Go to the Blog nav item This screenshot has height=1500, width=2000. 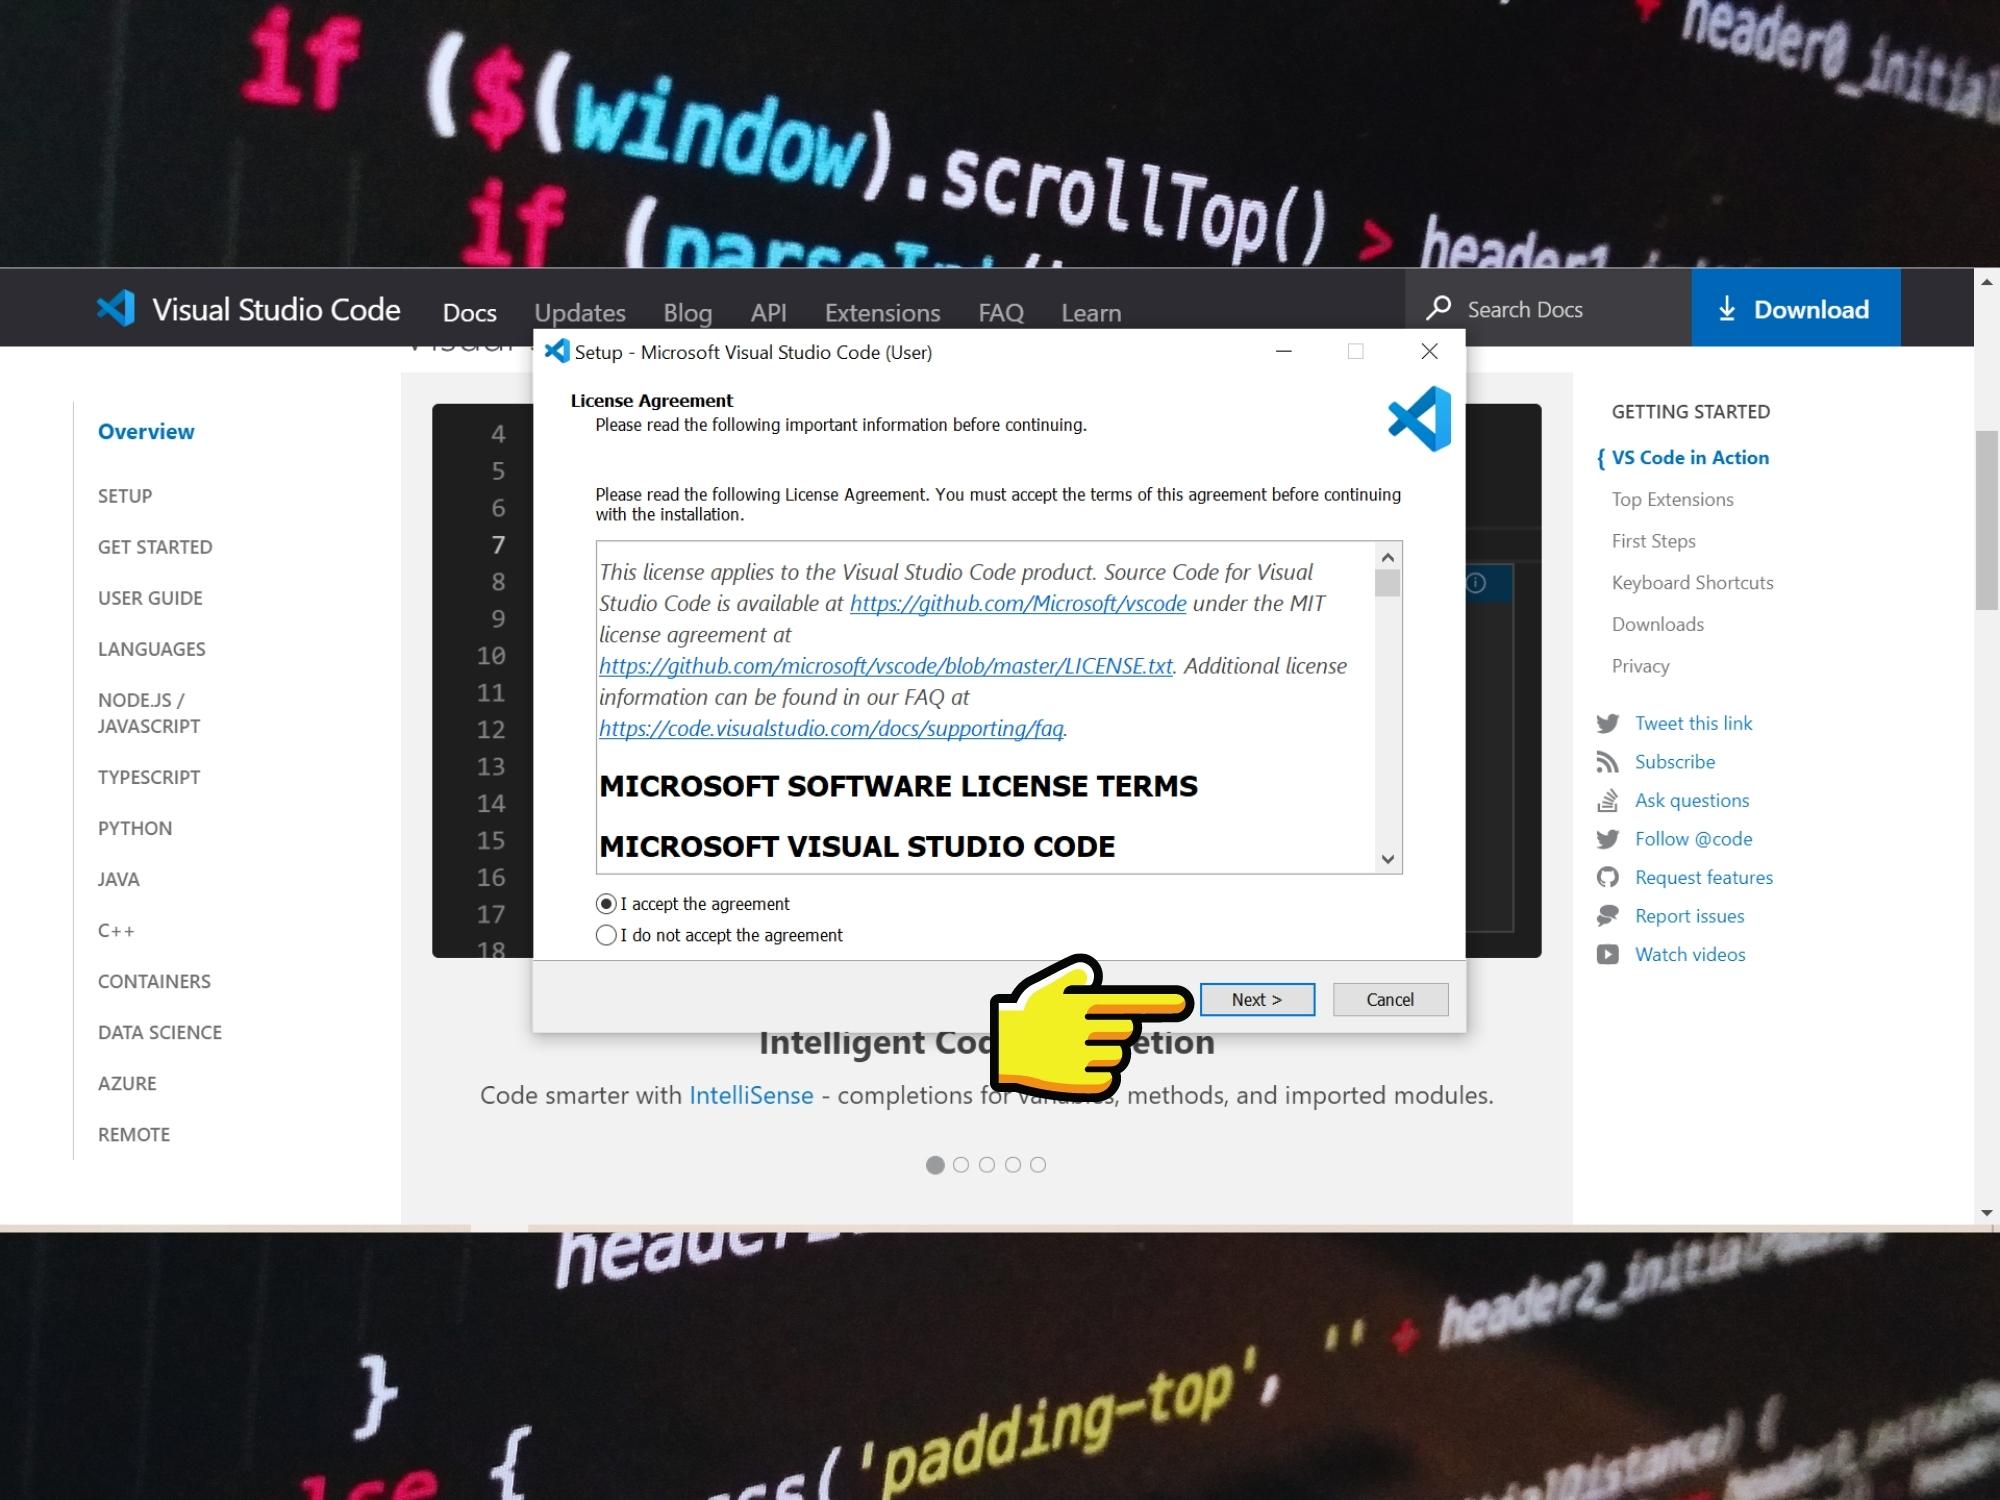(688, 313)
